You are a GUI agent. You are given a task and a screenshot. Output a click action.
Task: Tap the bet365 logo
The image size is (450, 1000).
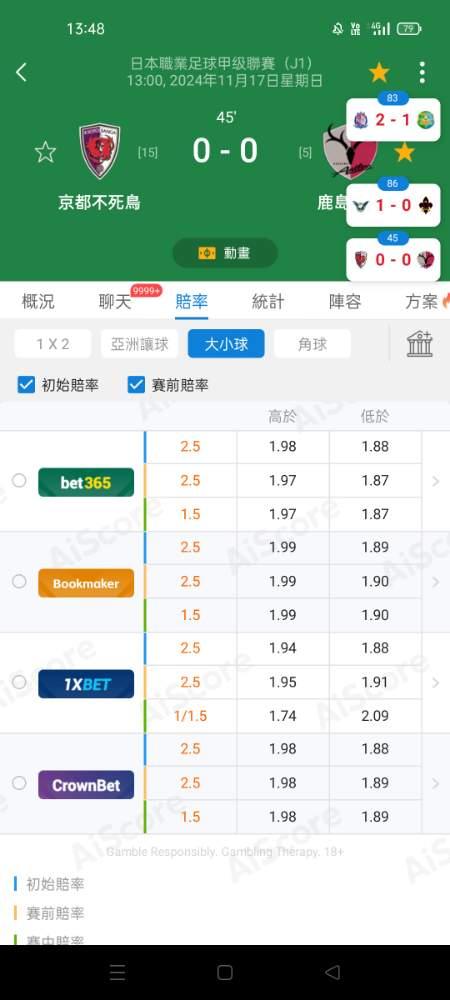(x=86, y=482)
